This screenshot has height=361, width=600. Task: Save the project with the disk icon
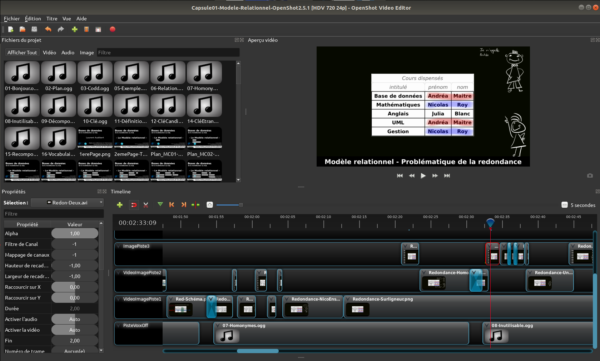(x=34, y=29)
